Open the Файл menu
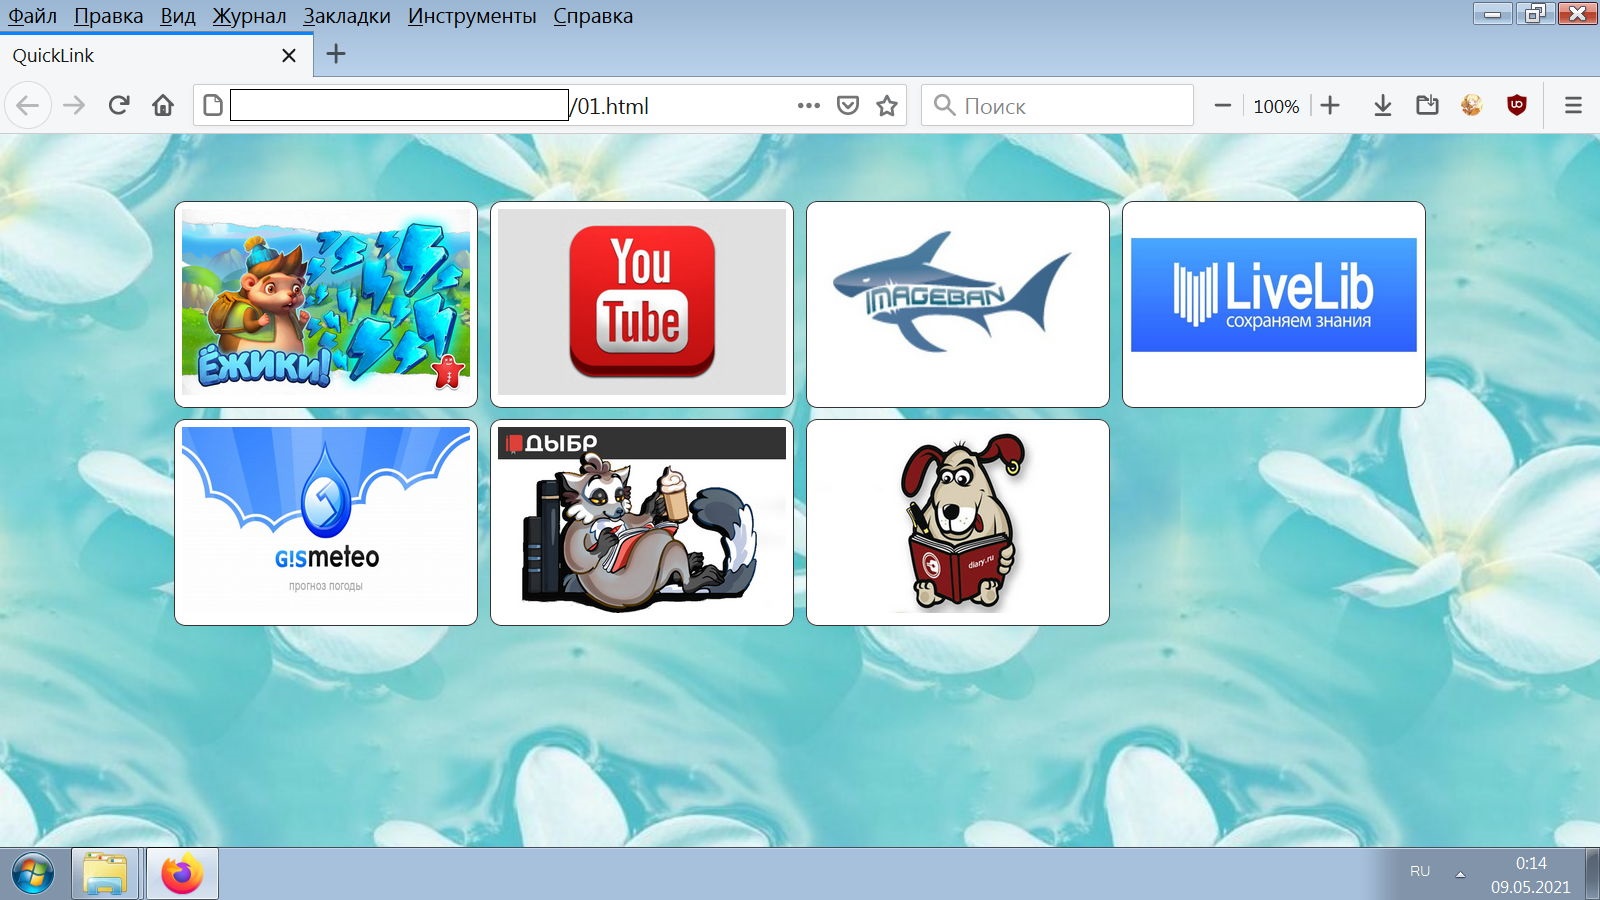Image resolution: width=1600 pixels, height=900 pixels. coord(32,16)
